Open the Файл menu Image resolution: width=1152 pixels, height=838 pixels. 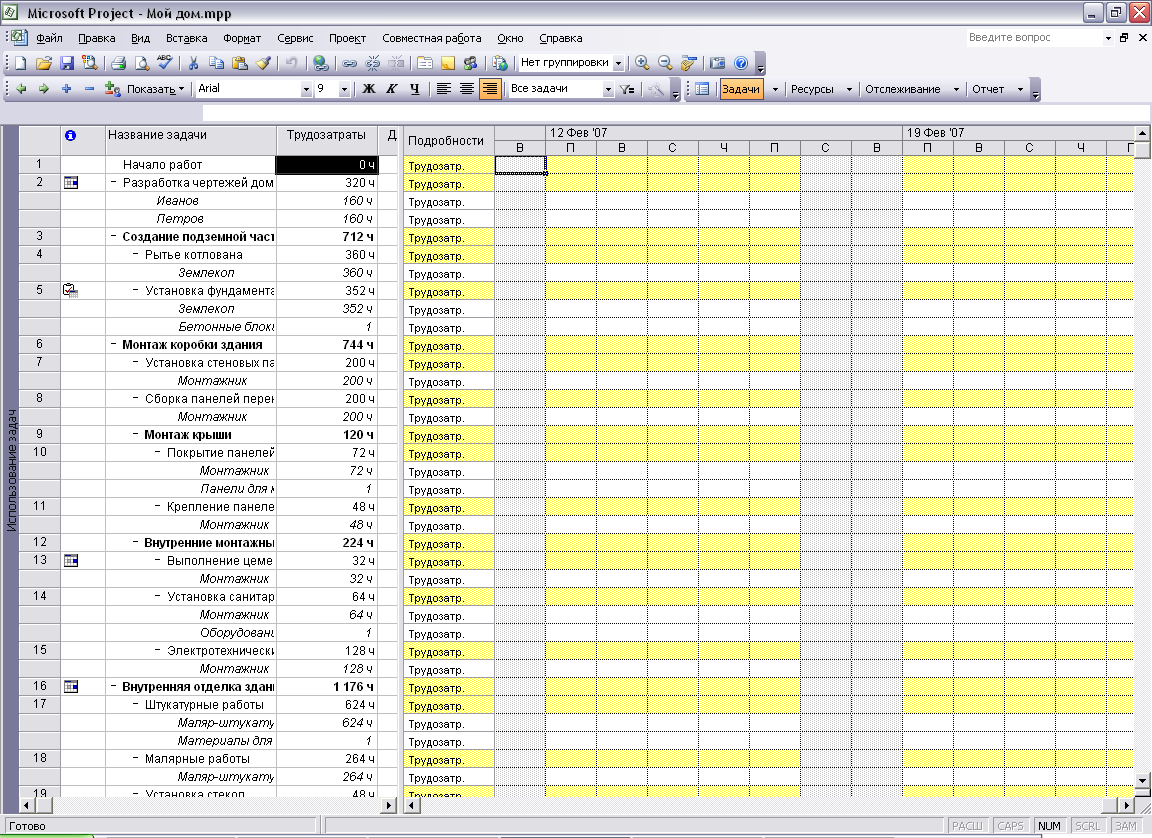[x=49, y=38]
